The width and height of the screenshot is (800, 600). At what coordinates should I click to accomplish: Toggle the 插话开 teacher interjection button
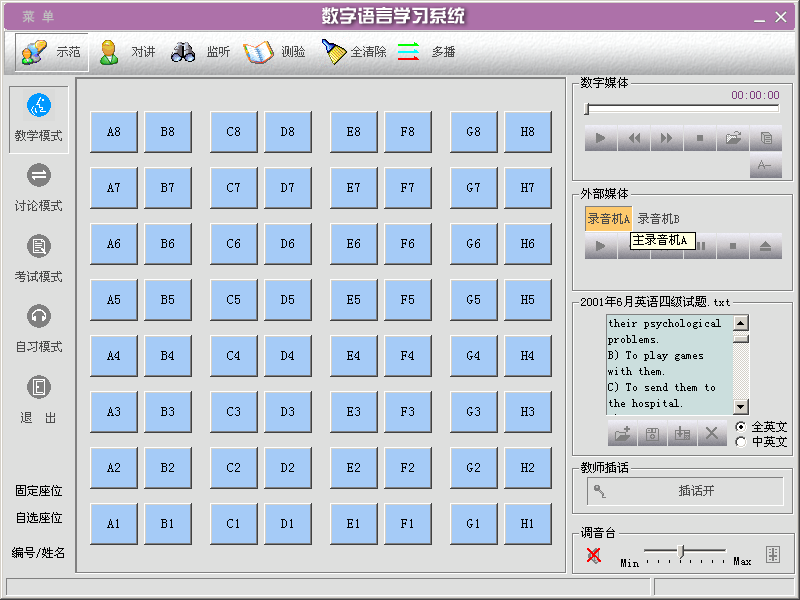click(685, 491)
